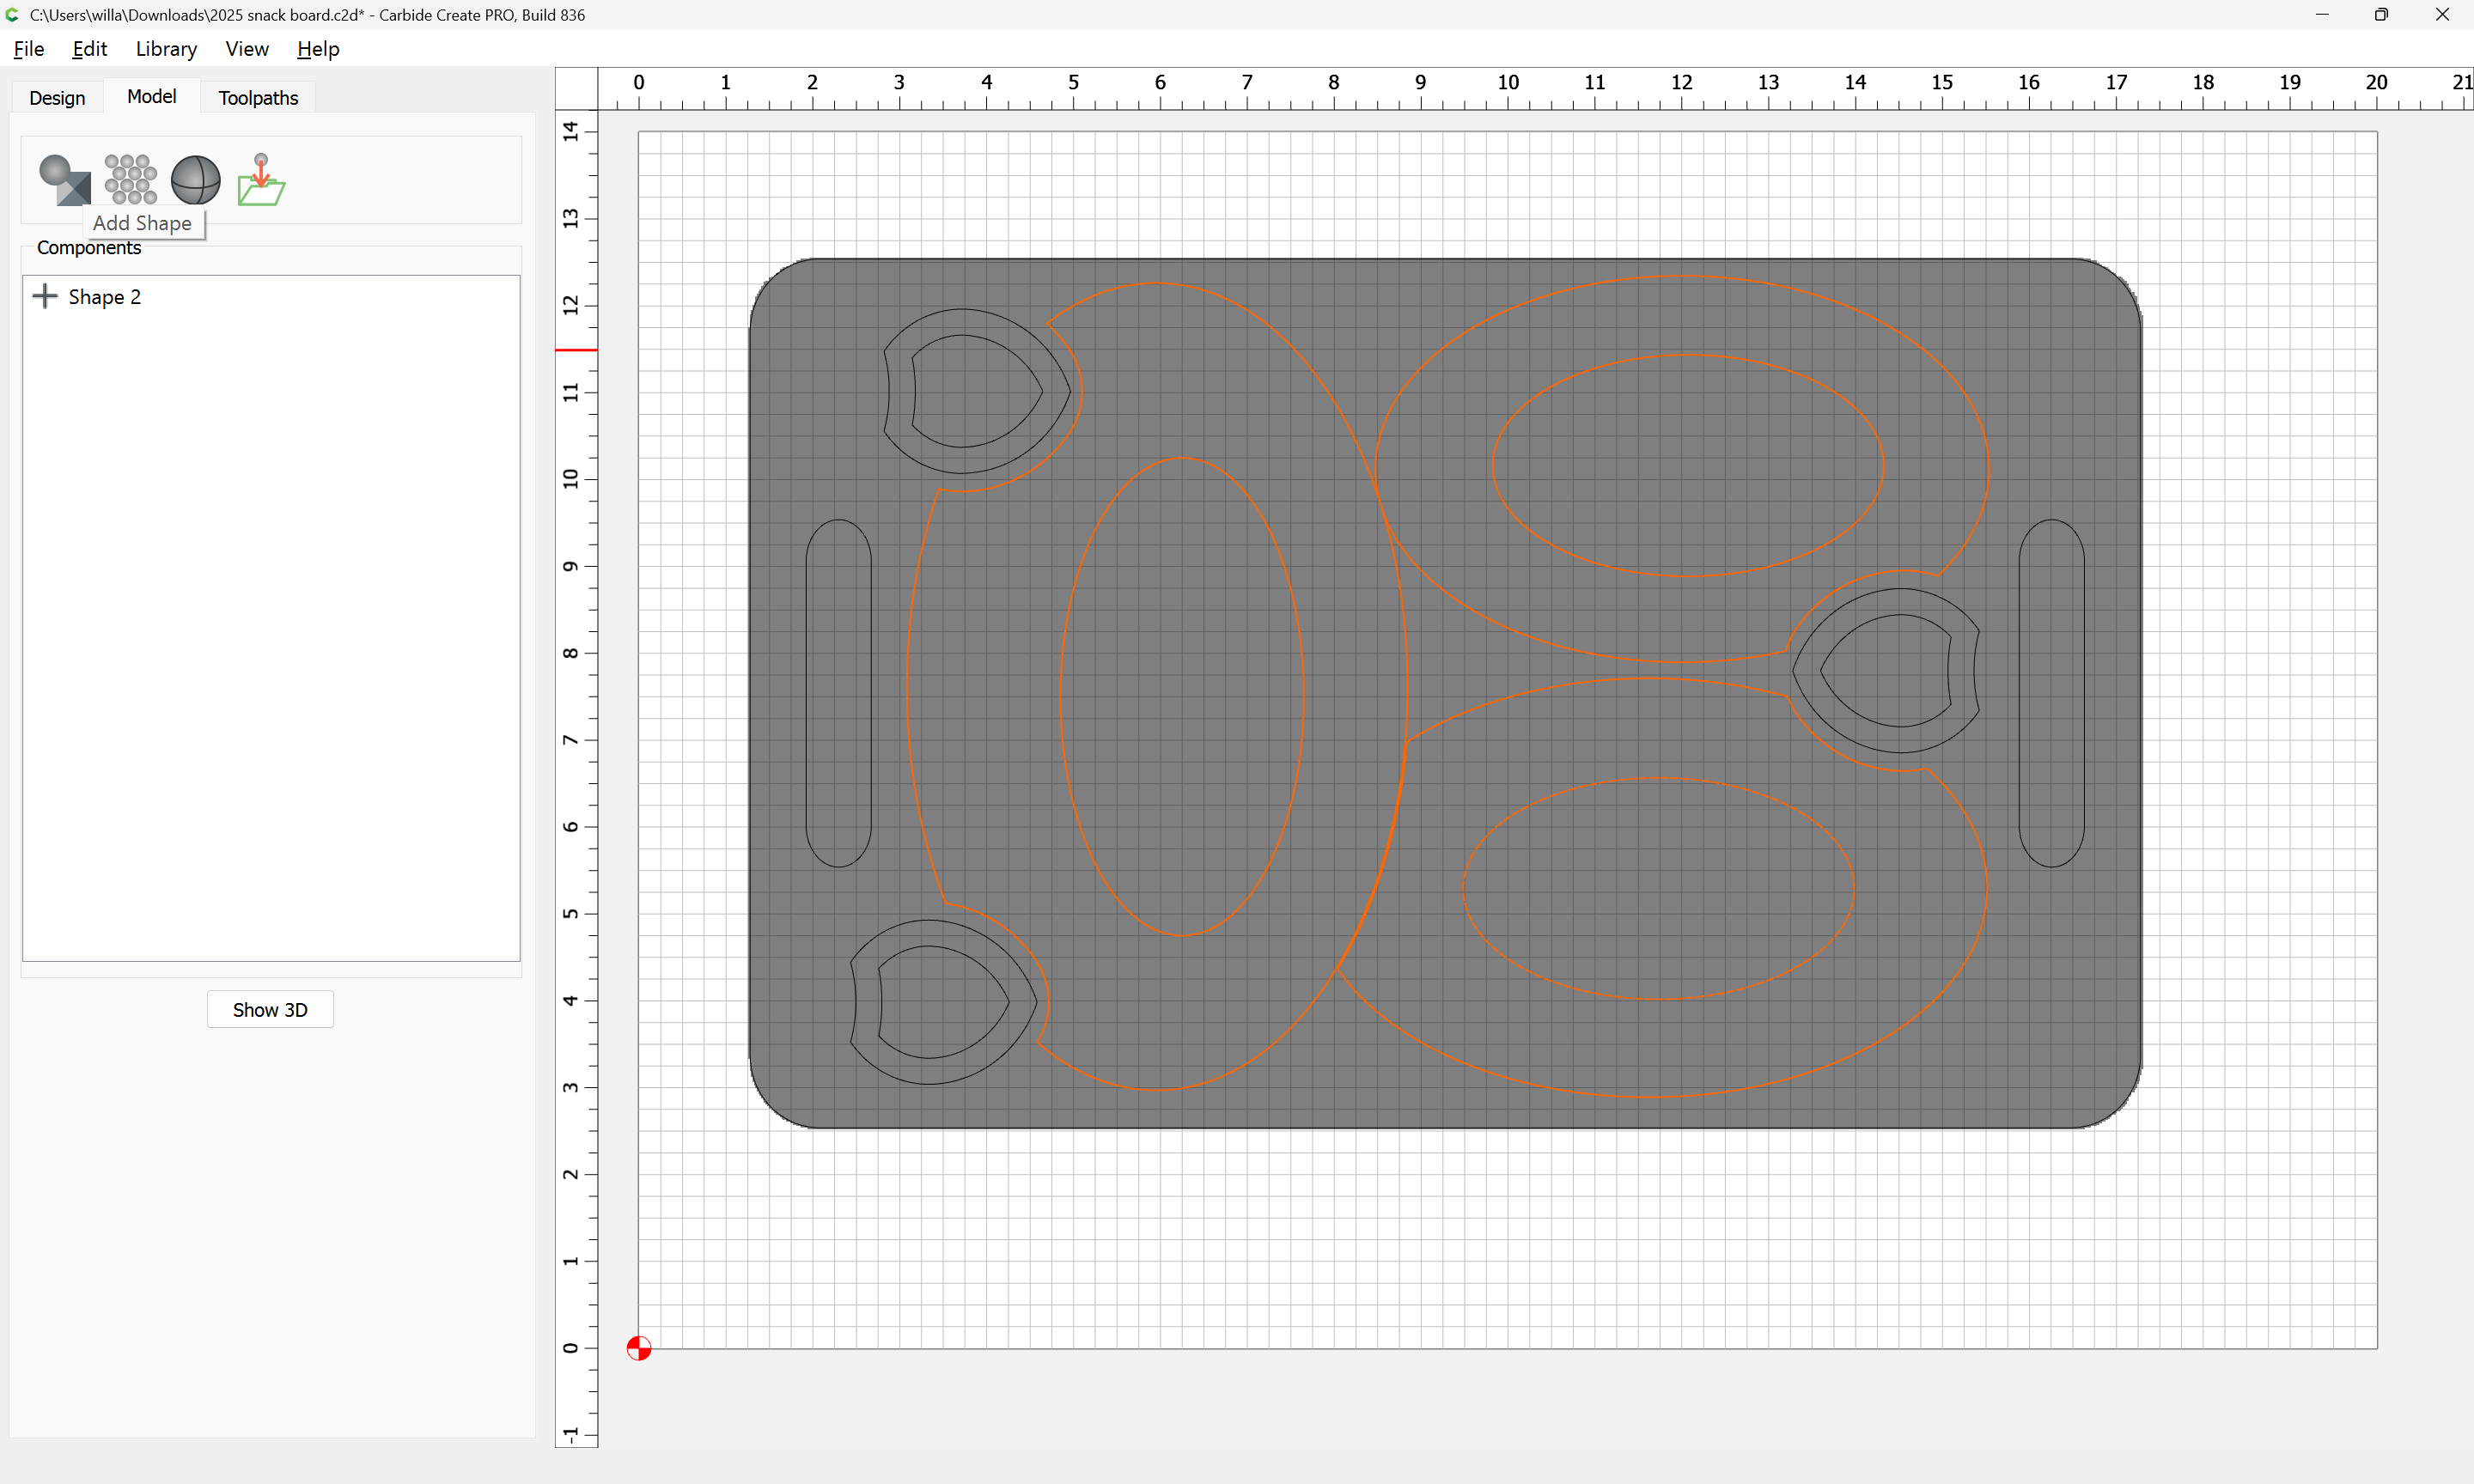Click the red origin marker on canvas
This screenshot has height=1484, width=2474.
tap(639, 1348)
